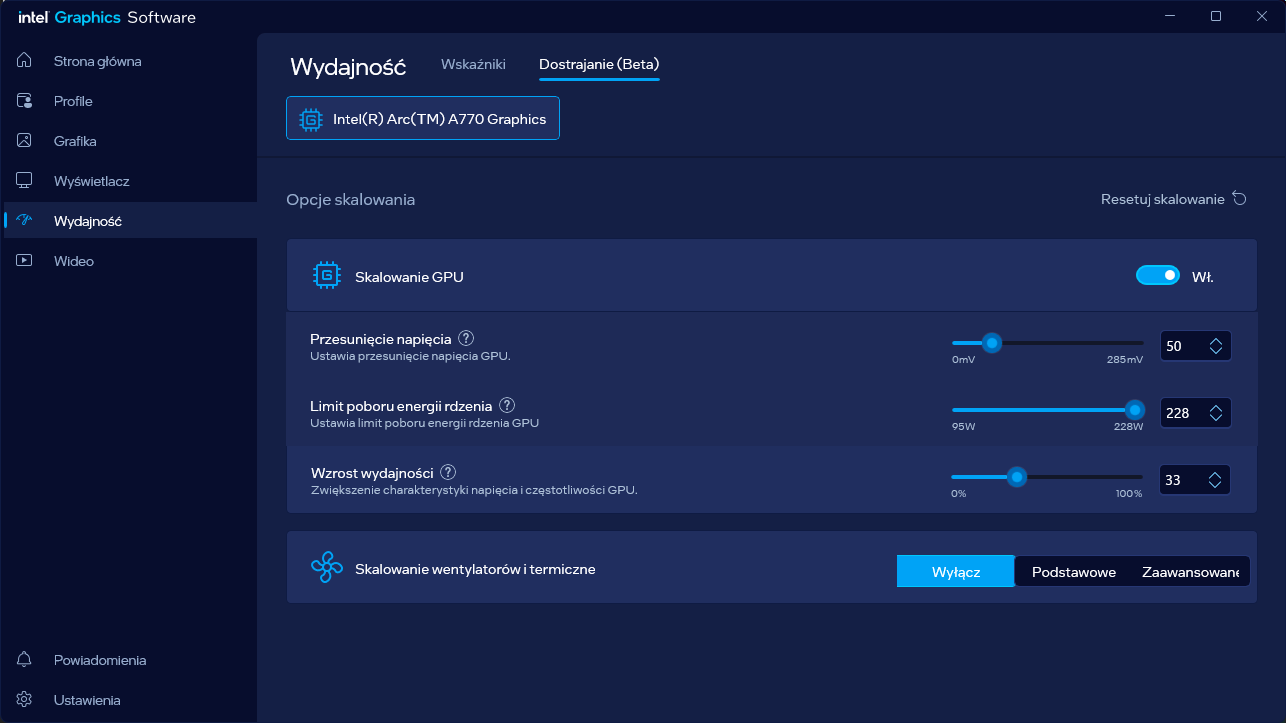1286x723 pixels.
Task: Switch to the Wskaźniki tab
Action: coord(473,65)
